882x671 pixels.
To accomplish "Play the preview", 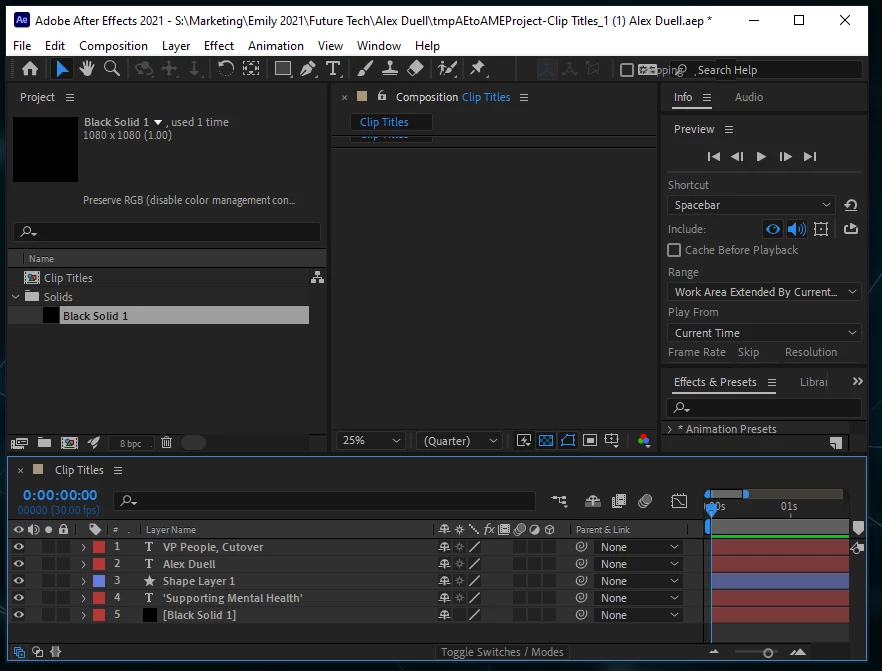I will click(760, 156).
